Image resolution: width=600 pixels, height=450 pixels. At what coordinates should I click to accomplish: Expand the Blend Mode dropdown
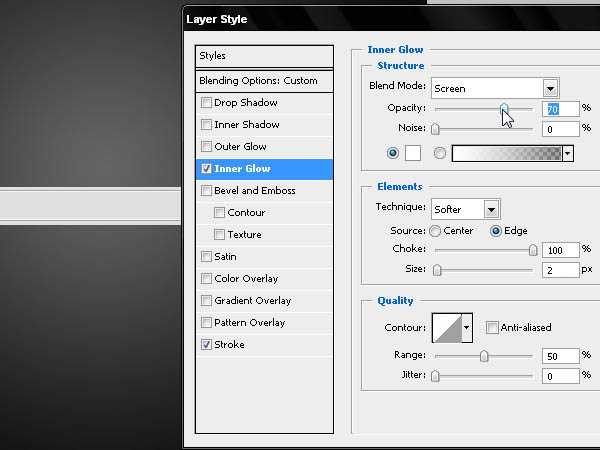tap(550, 88)
